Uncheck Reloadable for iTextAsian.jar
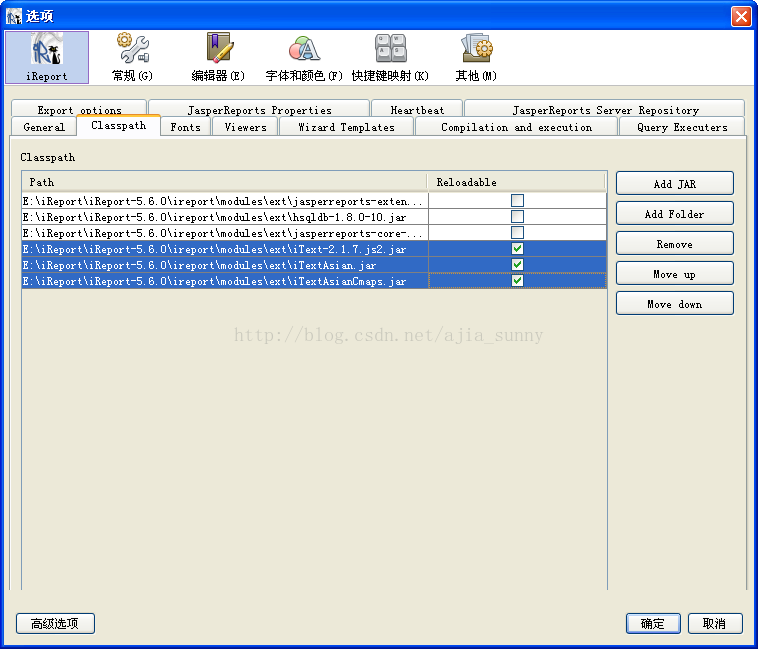This screenshot has height=649, width=758. pyautogui.click(x=517, y=264)
